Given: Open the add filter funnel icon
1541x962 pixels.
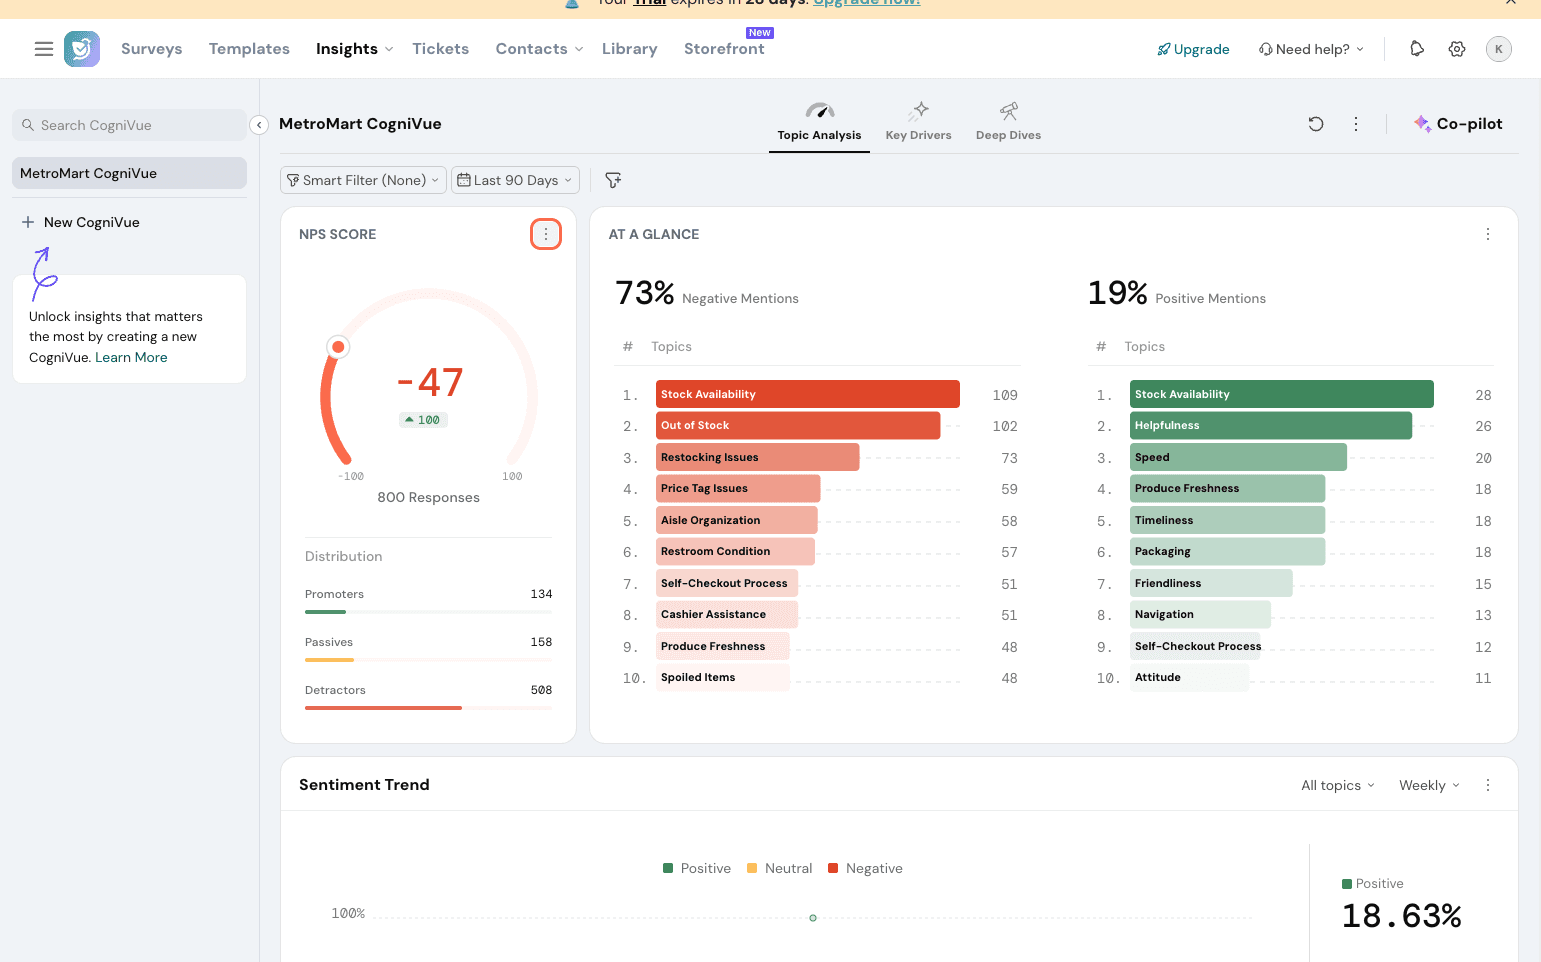Looking at the screenshot, I should 613,180.
